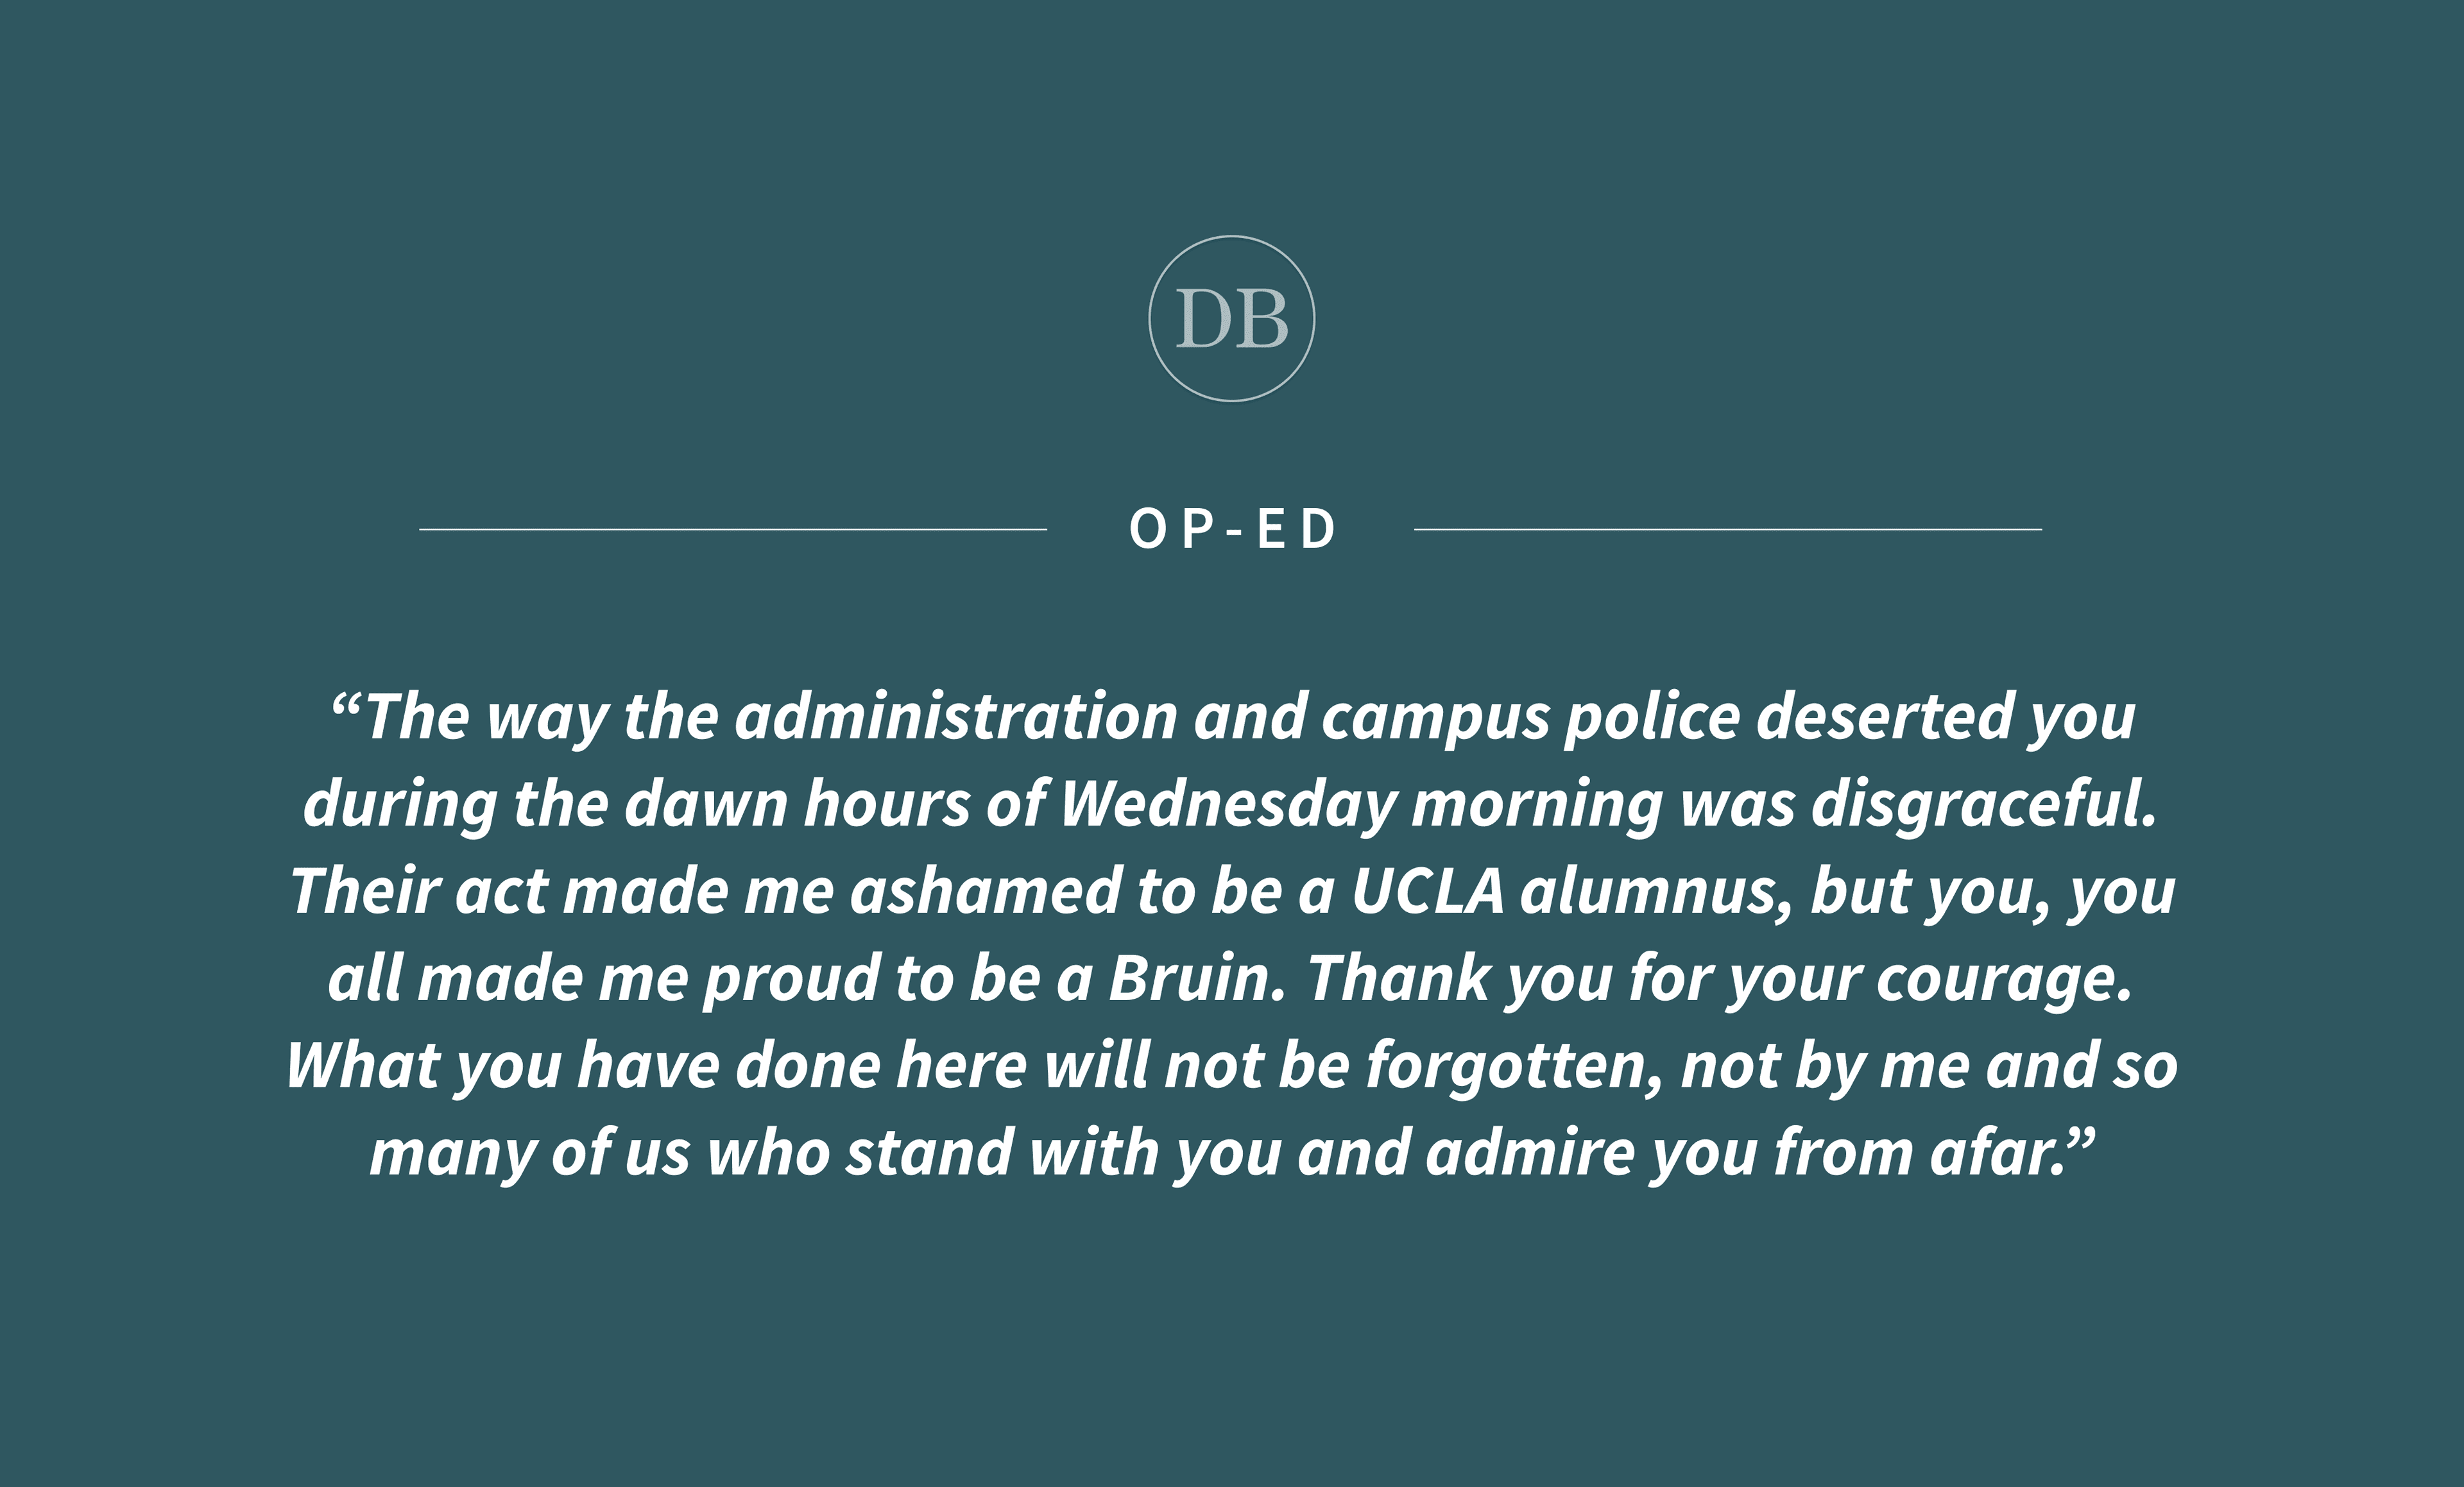Click the word 'administration' in the quote
Screen dimensions: 2464x1487
[x=956, y=718]
